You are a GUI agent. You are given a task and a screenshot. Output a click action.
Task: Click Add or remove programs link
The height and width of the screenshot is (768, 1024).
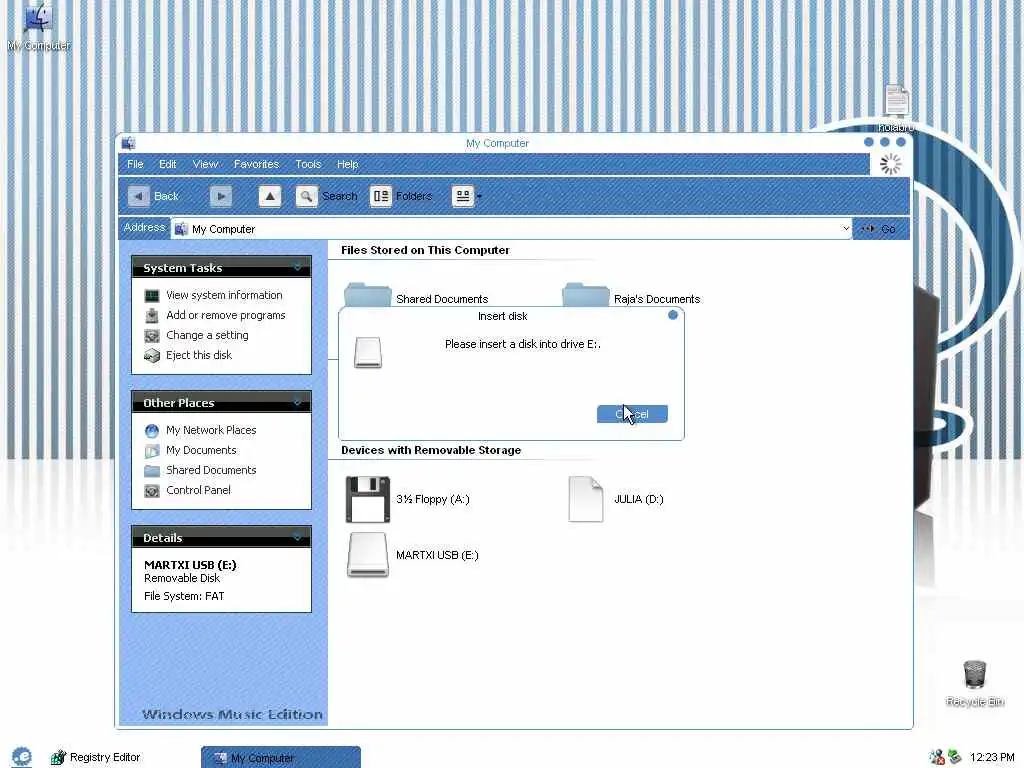(x=225, y=315)
